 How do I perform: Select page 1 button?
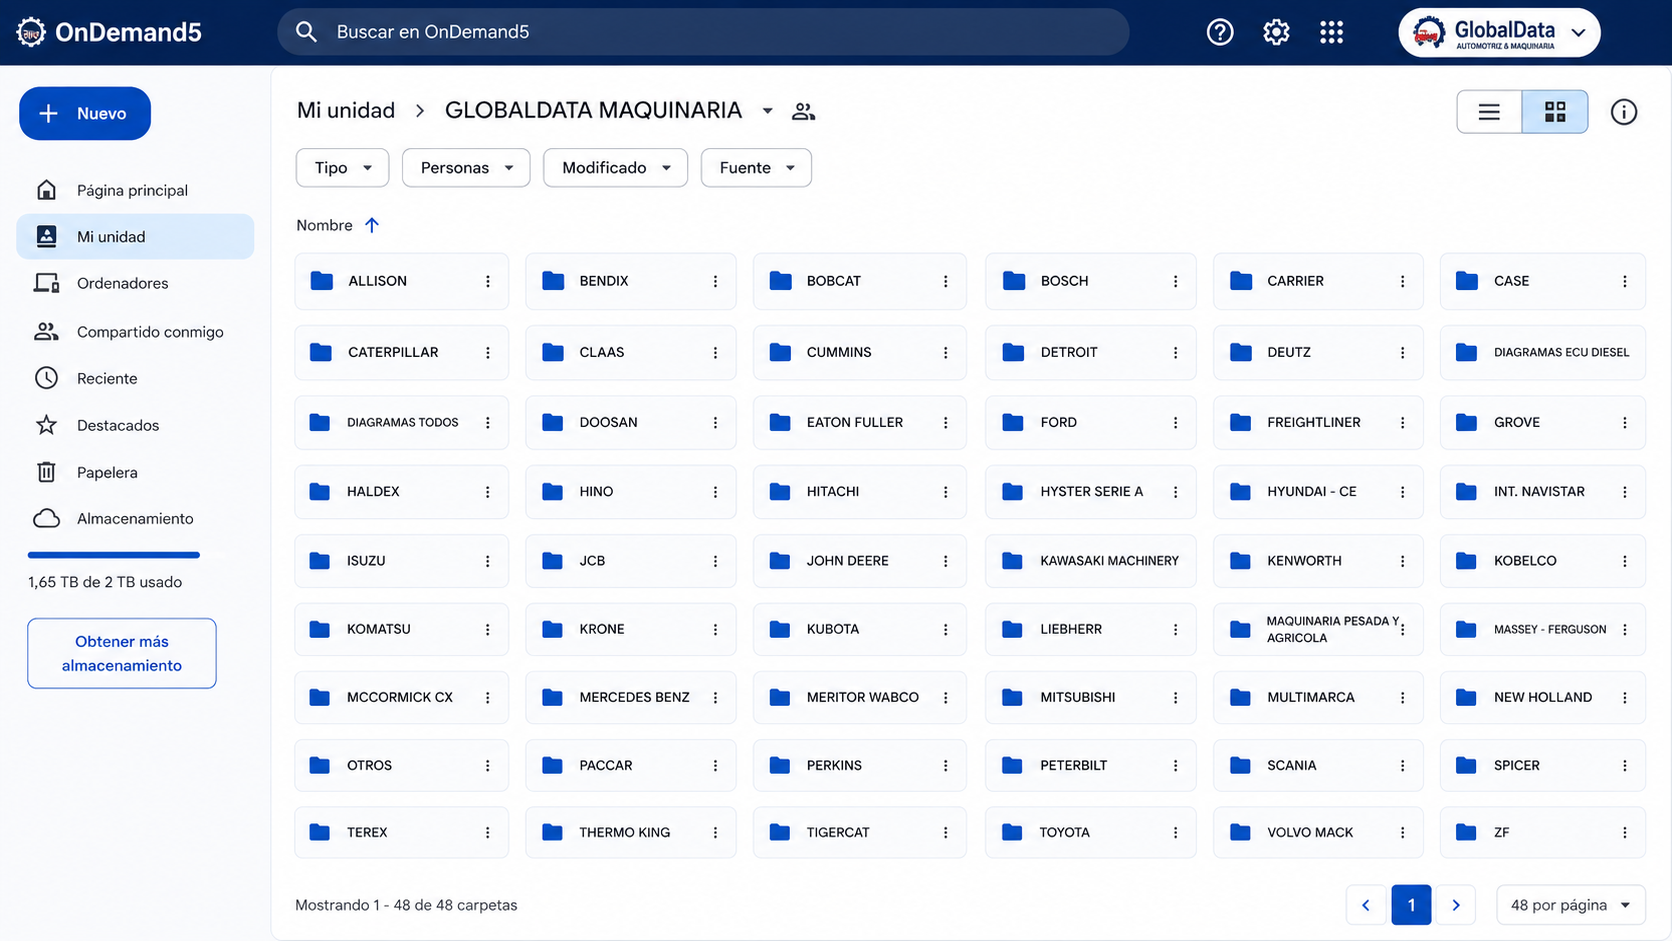[x=1411, y=905]
